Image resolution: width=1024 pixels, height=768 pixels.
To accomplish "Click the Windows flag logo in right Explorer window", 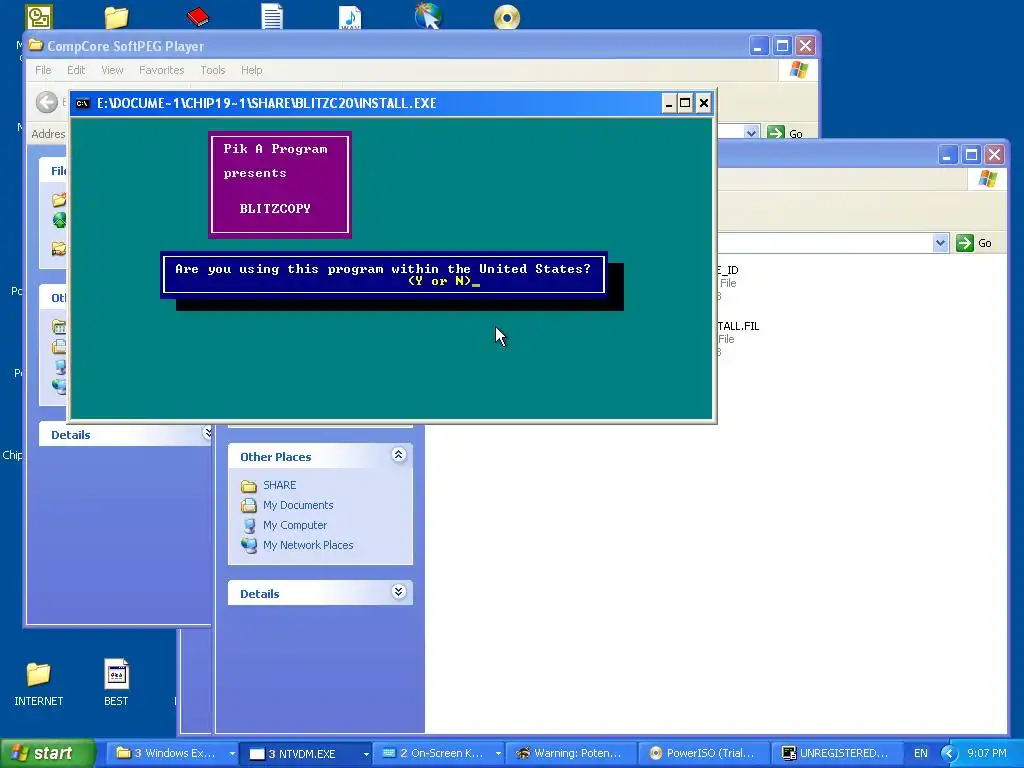I will pyautogui.click(x=987, y=178).
